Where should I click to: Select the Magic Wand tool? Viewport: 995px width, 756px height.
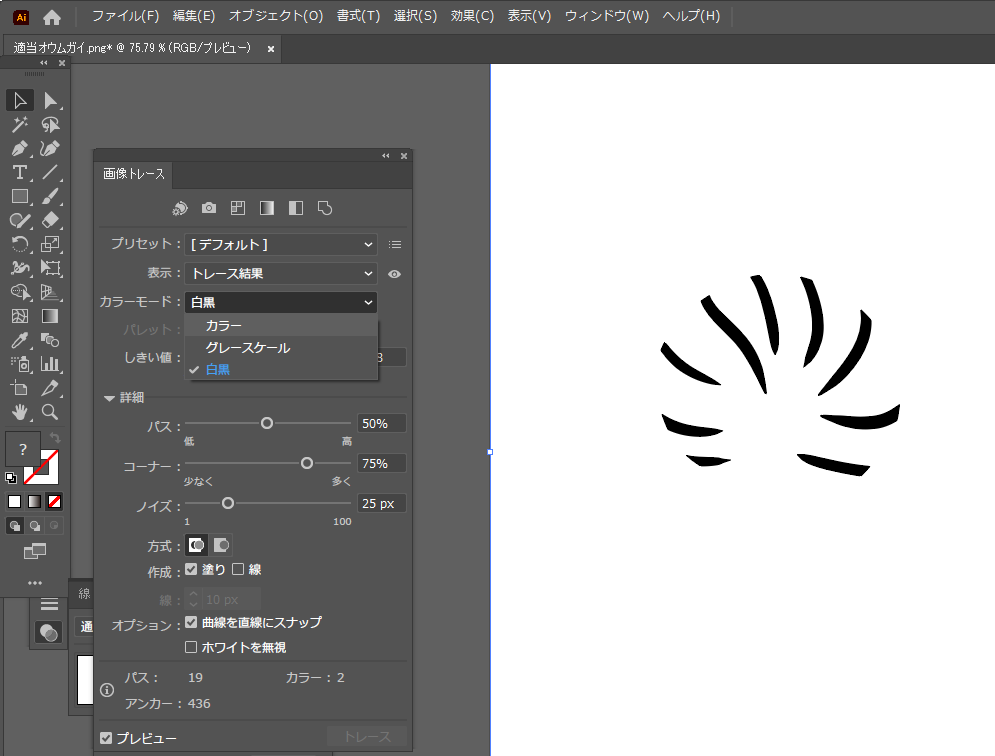click(x=19, y=124)
